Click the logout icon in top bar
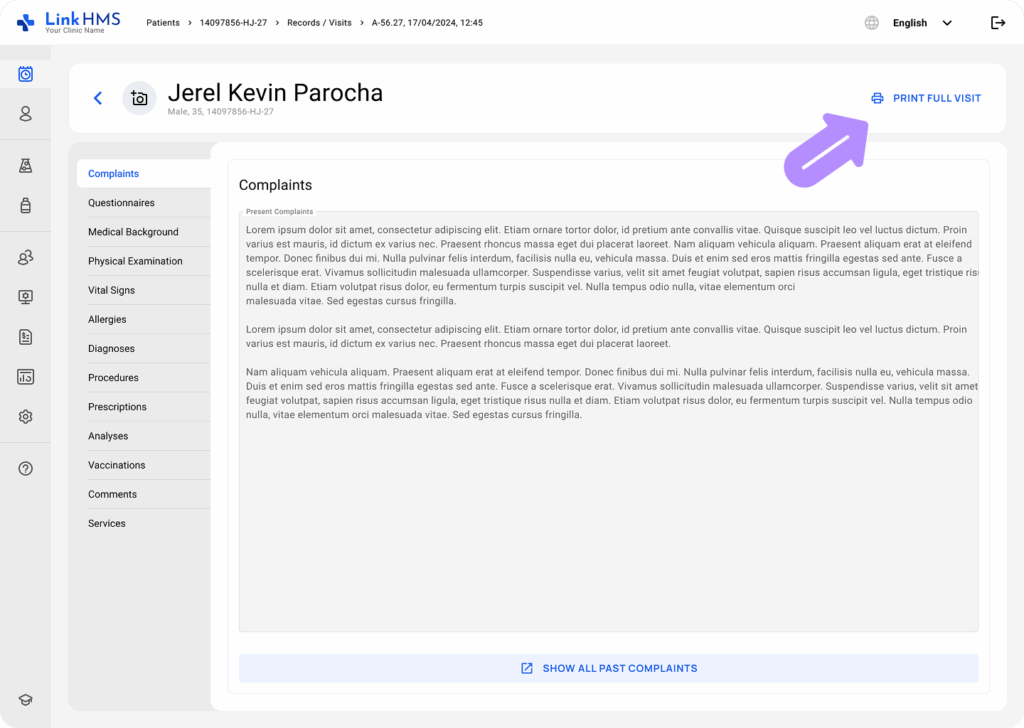The width and height of the screenshot is (1024, 728). click(x=997, y=23)
